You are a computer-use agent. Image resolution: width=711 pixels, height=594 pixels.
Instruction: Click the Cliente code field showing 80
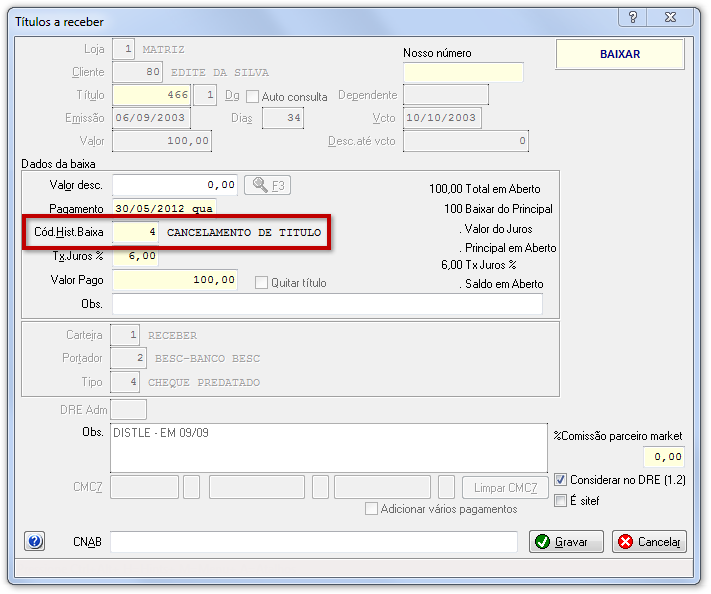[137, 72]
